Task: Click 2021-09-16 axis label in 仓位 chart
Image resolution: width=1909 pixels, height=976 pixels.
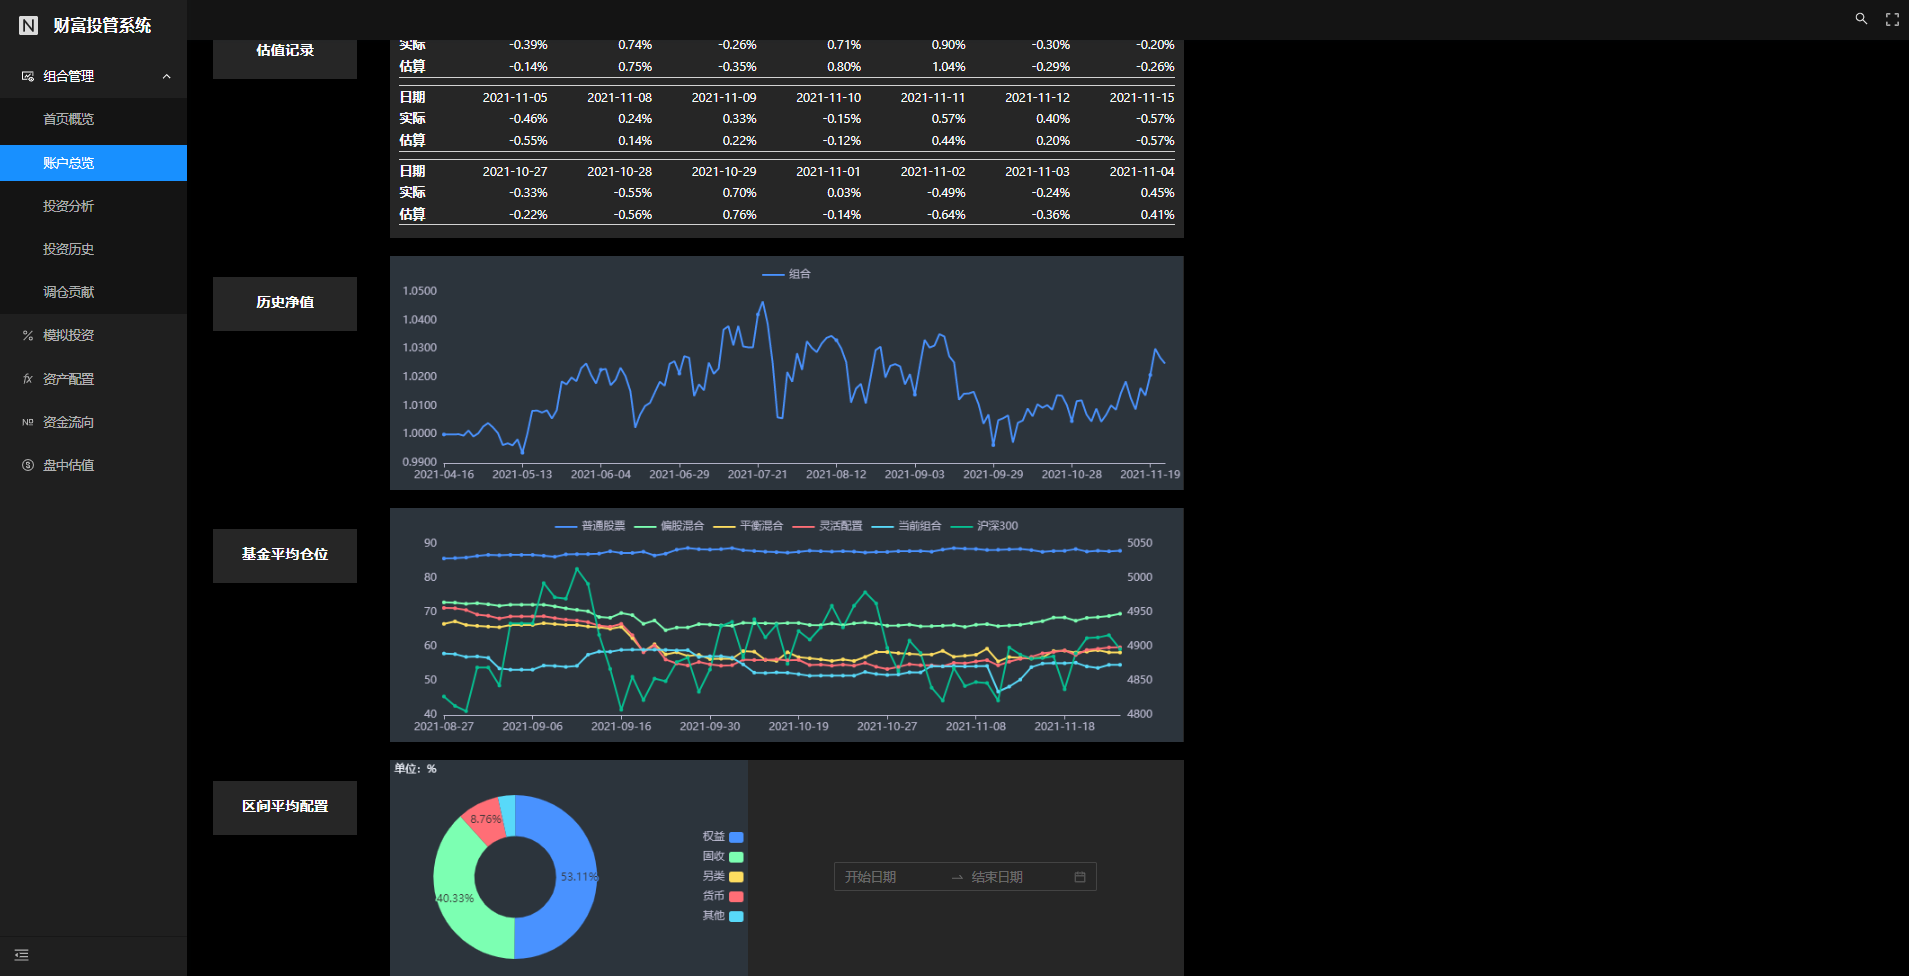Action: pos(621,727)
